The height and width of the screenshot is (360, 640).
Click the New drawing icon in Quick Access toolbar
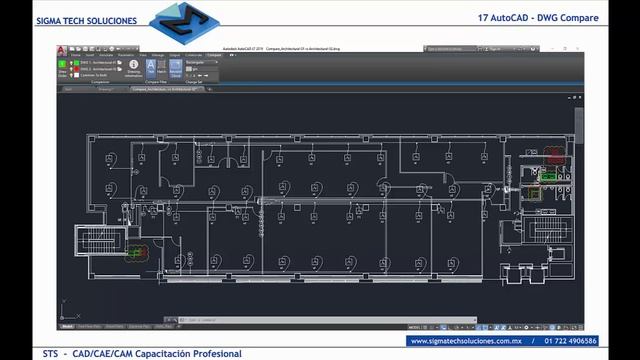pyautogui.click(x=72, y=49)
